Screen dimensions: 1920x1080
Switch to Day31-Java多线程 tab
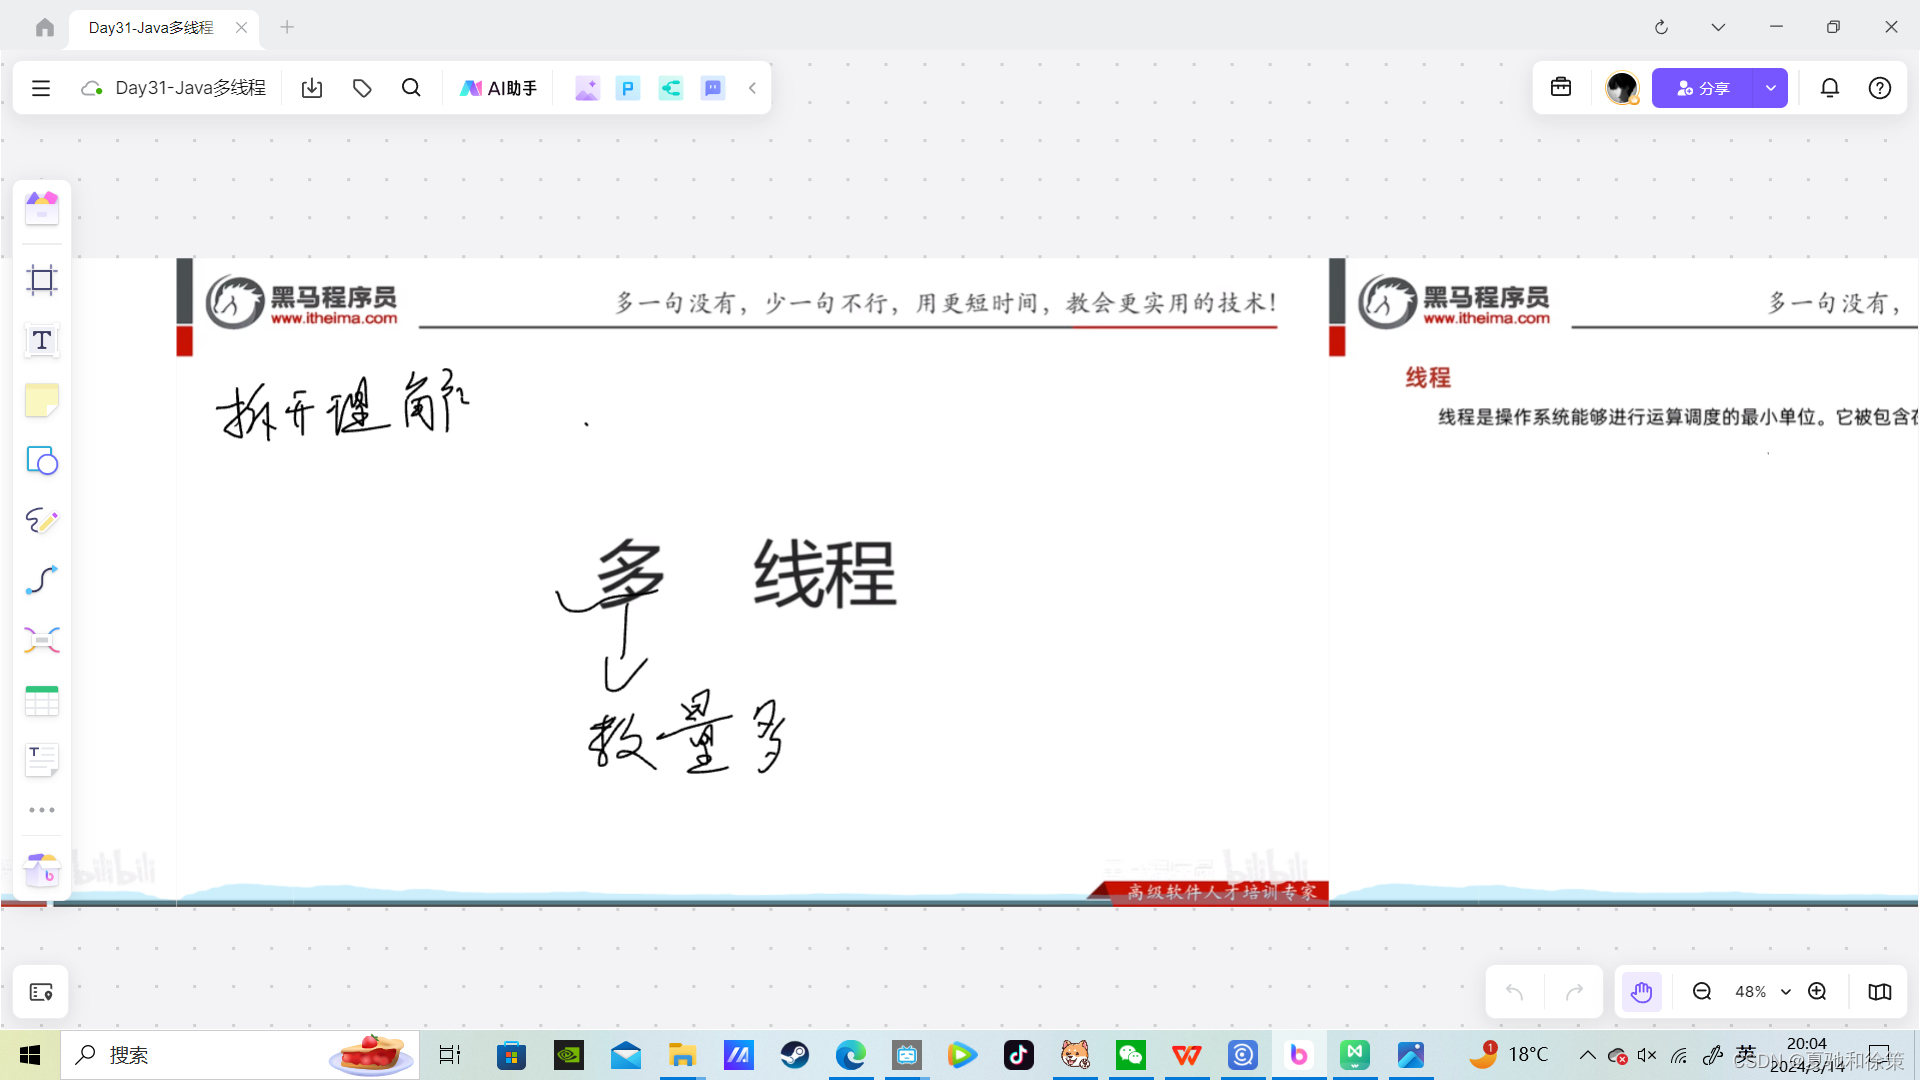(151, 27)
